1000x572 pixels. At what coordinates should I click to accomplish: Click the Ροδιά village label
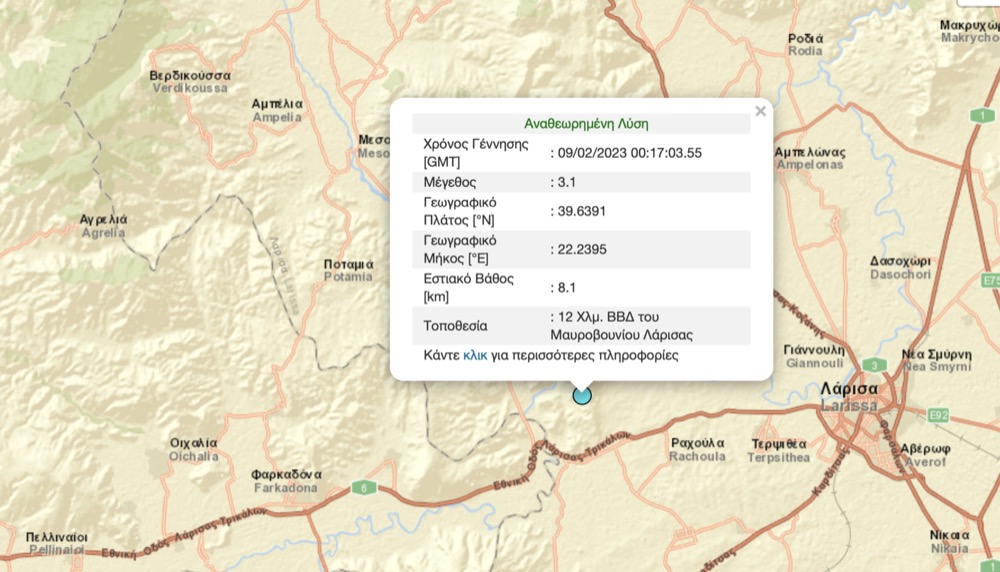click(x=806, y=39)
